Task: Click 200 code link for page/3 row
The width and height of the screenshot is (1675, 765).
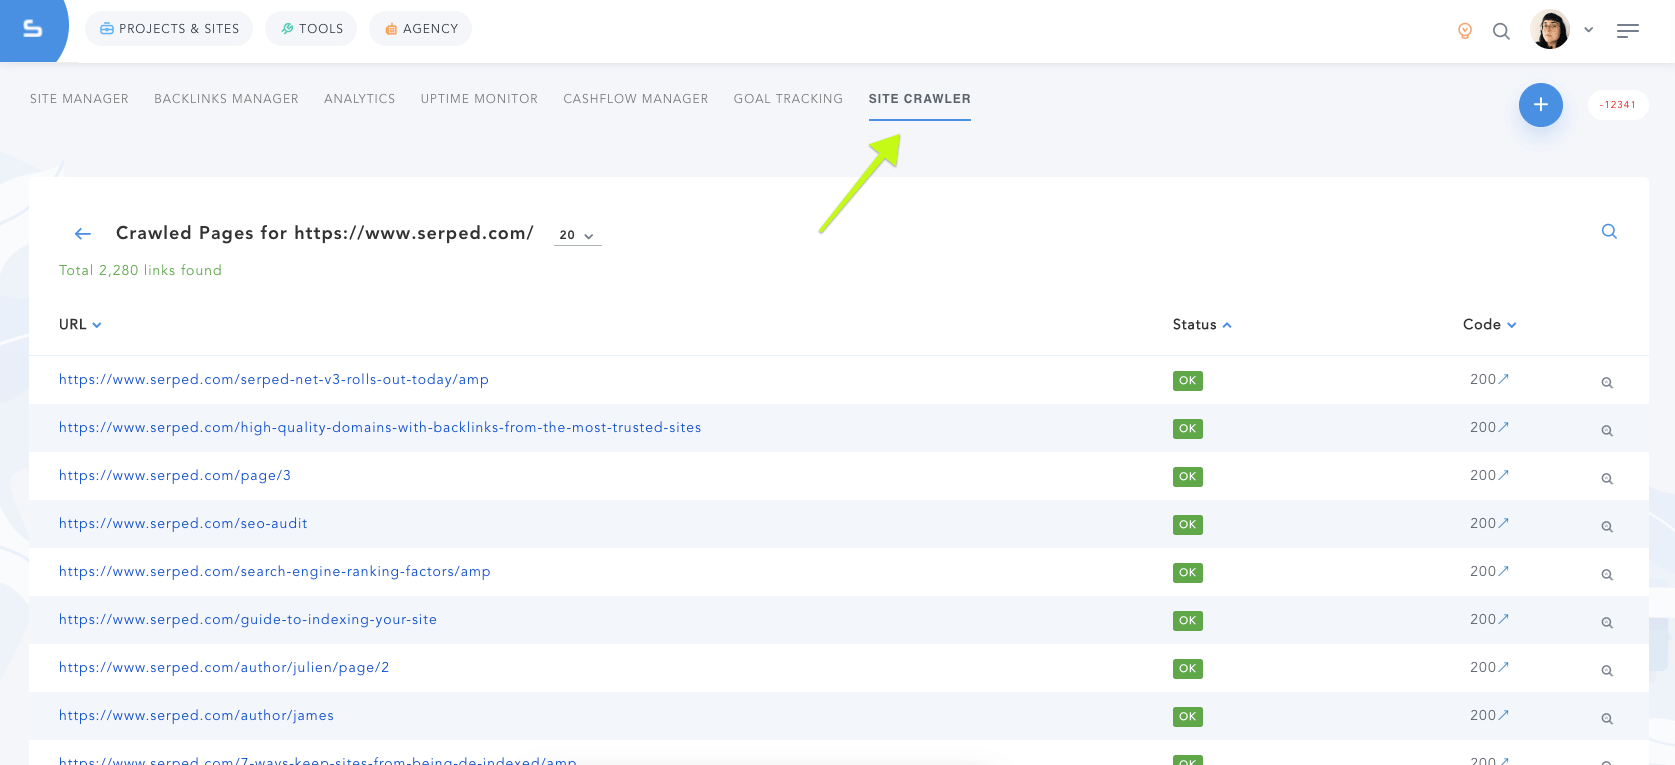Action: (1489, 476)
